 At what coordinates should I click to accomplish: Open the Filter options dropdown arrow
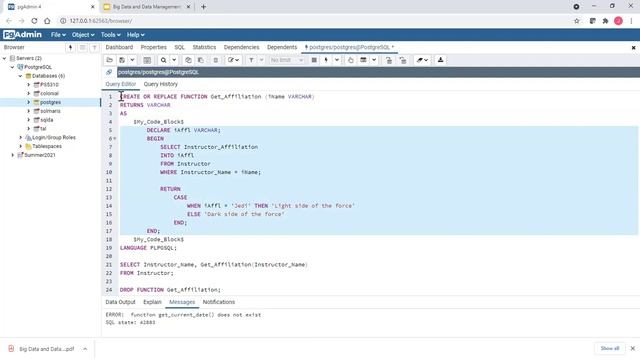[262, 60]
